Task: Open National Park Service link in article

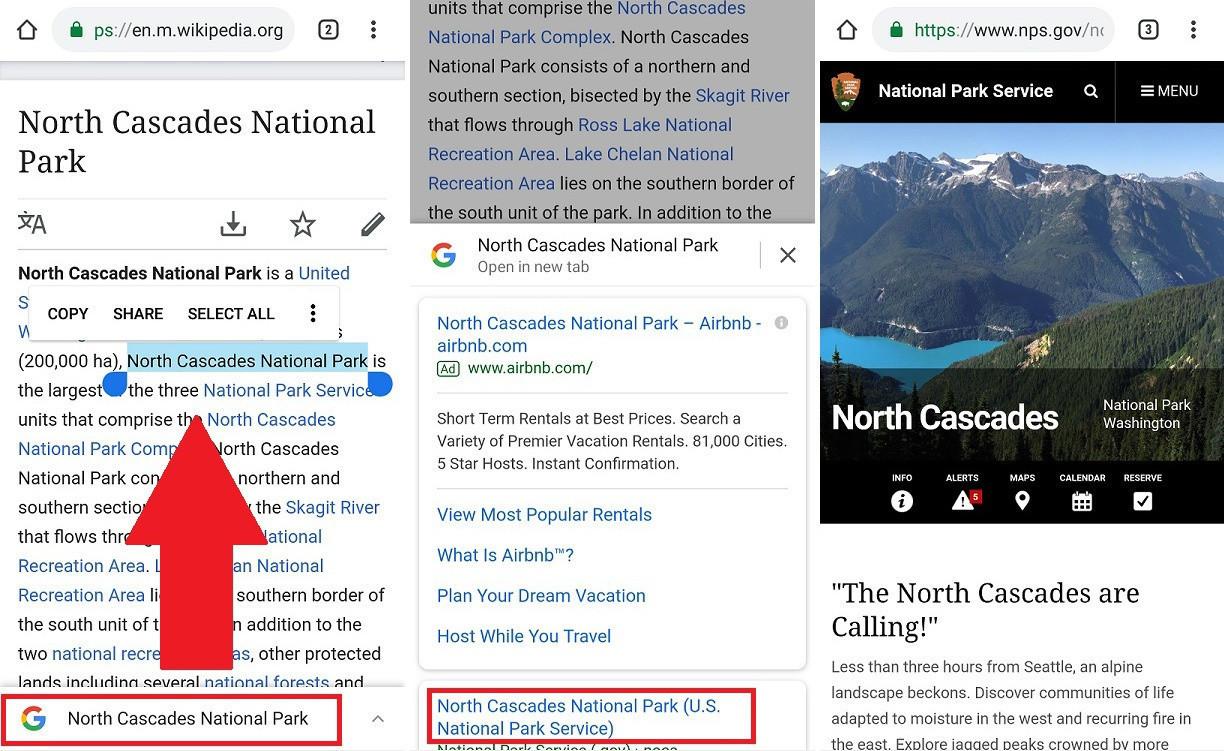Action: coord(288,390)
